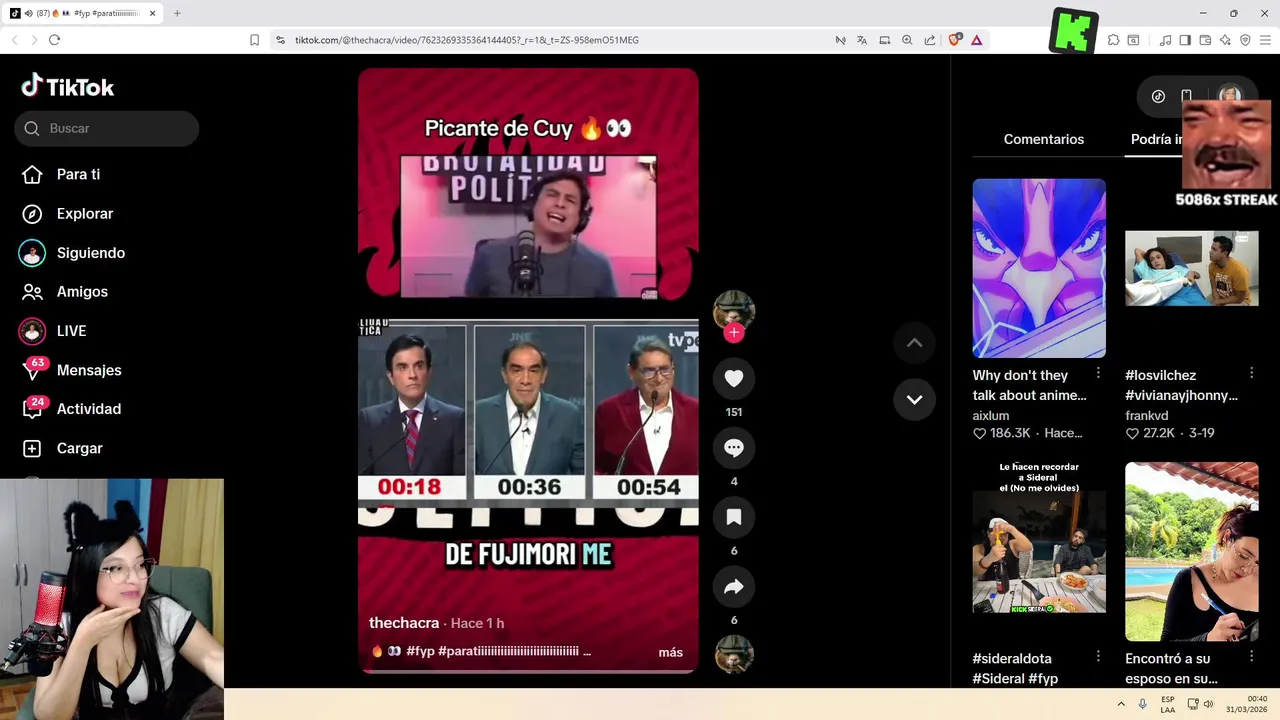
Task: Switch to the Comentarios tab
Action: 1044,139
